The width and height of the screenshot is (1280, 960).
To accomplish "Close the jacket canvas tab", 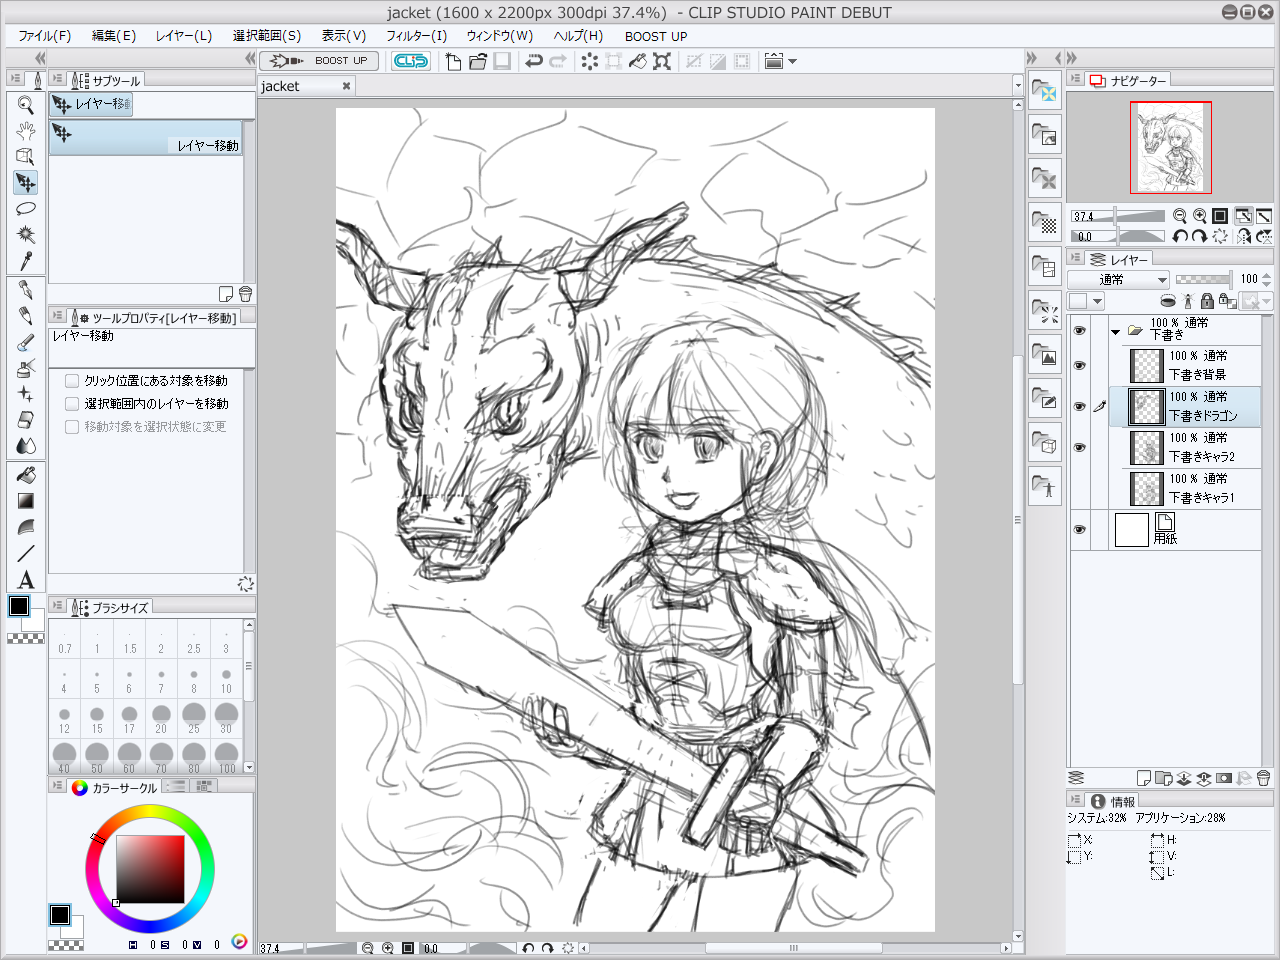I will (x=347, y=86).
